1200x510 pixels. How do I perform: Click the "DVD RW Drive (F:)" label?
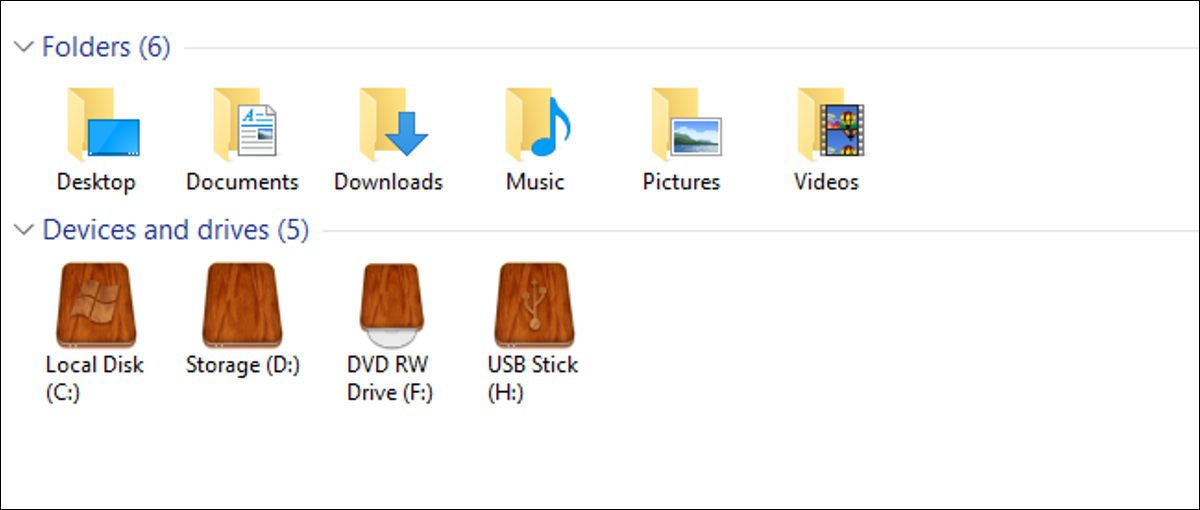click(390, 379)
